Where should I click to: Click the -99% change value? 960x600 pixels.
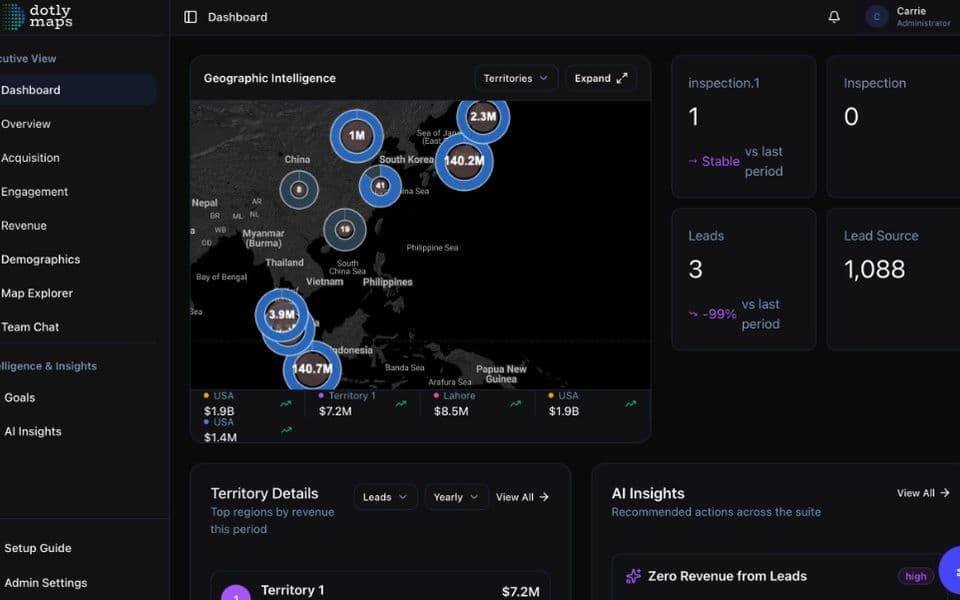tap(719, 314)
